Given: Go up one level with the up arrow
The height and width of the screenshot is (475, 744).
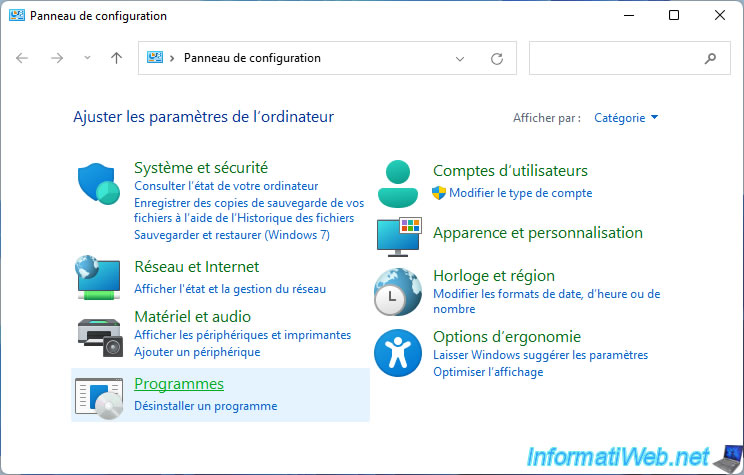Looking at the screenshot, I should (x=116, y=59).
